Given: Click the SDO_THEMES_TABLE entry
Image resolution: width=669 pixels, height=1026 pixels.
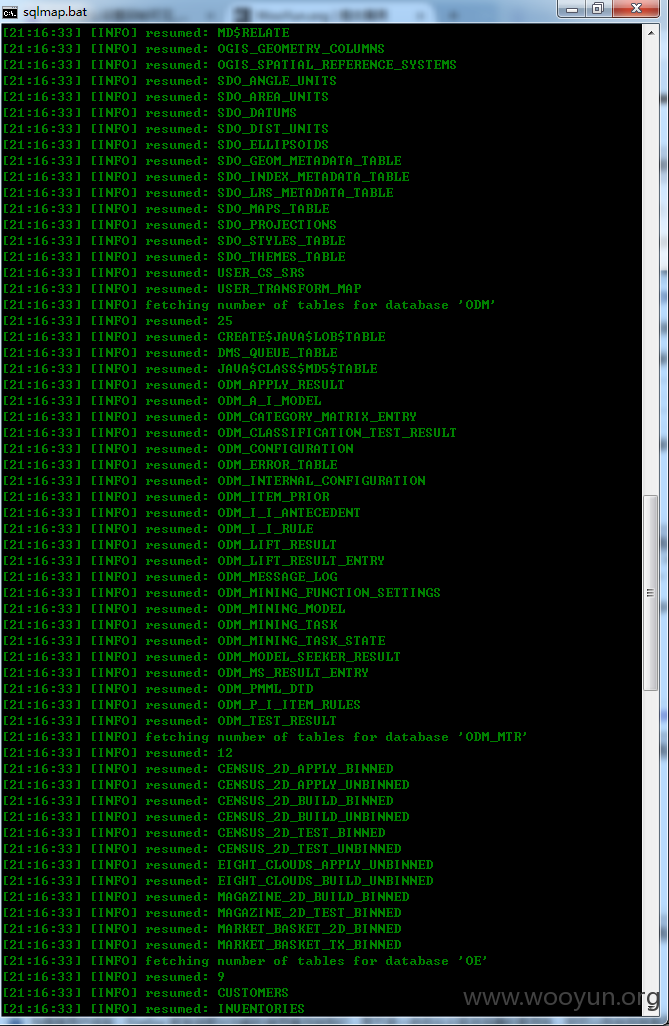Looking at the screenshot, I should 281,257.
